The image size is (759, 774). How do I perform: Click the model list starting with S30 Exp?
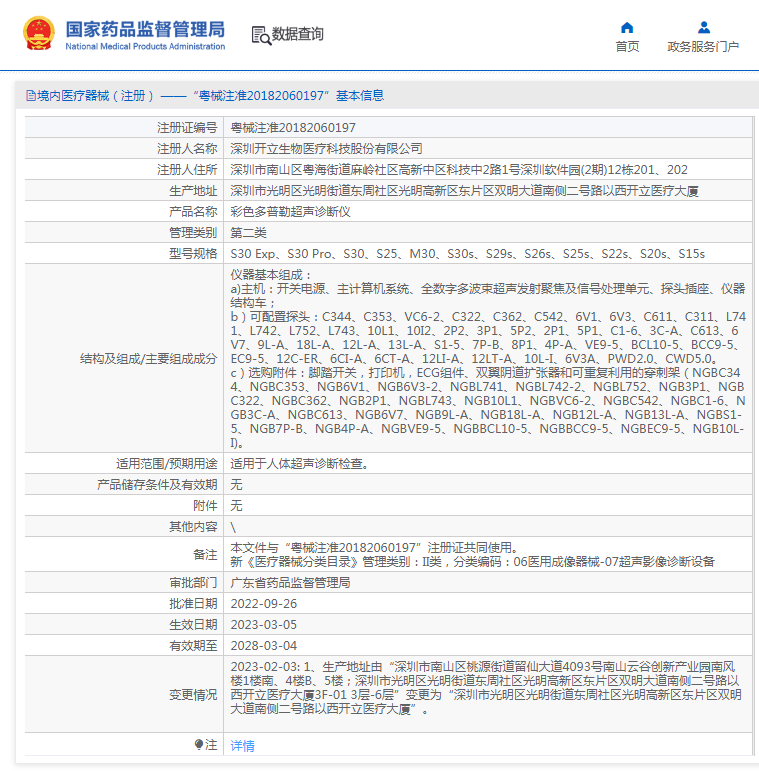467,254
